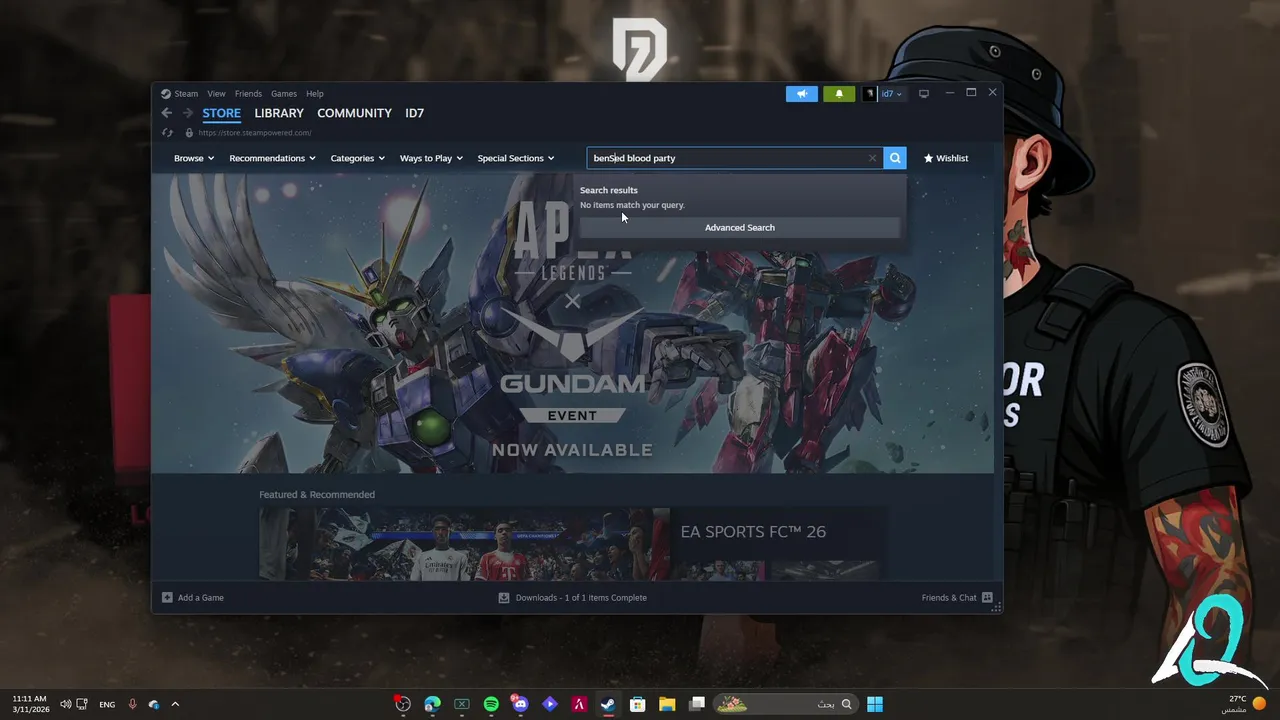Click the Advanced Search button
Viewport: 1280px width, 720px height.
(740, 228)
